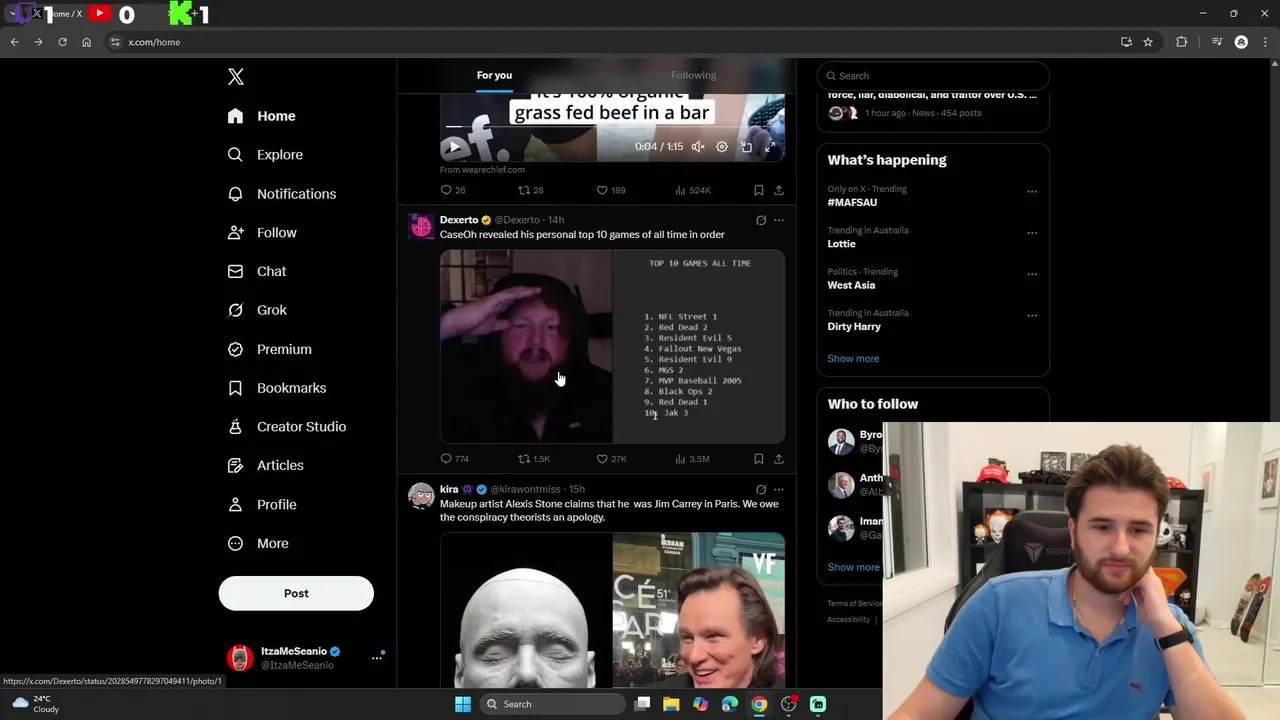Screen dimensions: 1280x720
Task: Go to Home in the sidebar
Action: (261, 116)
